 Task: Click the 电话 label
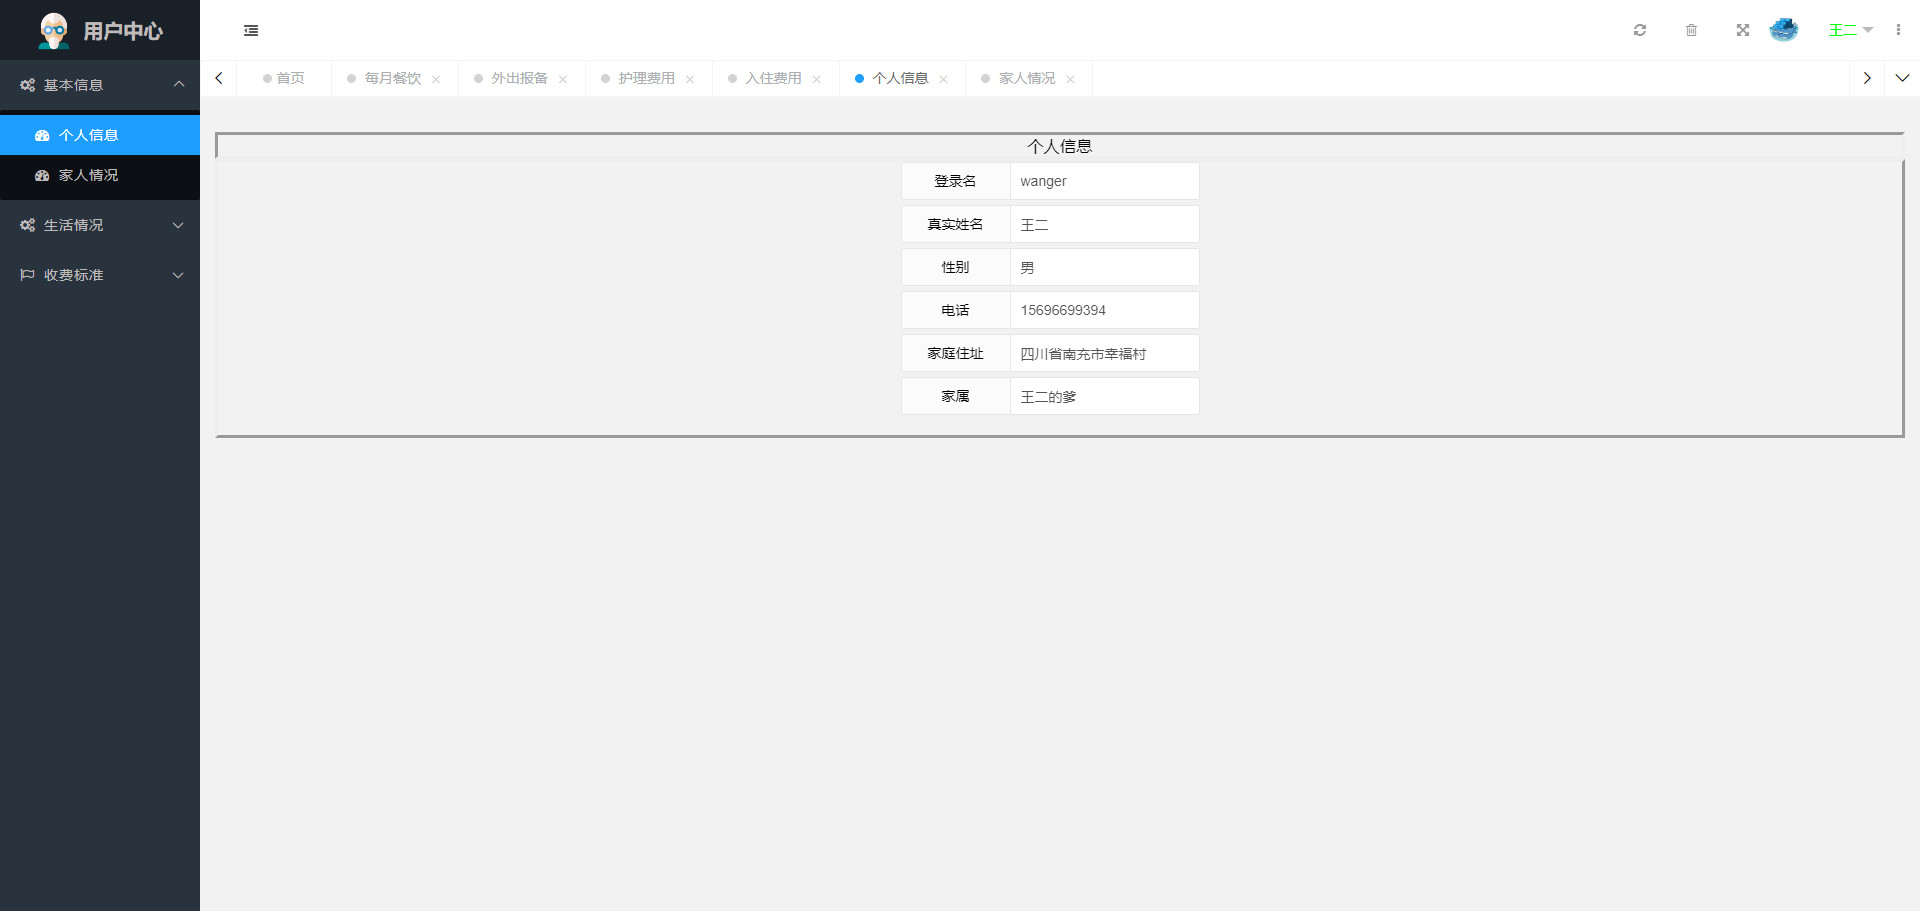(x=956, y=310)
